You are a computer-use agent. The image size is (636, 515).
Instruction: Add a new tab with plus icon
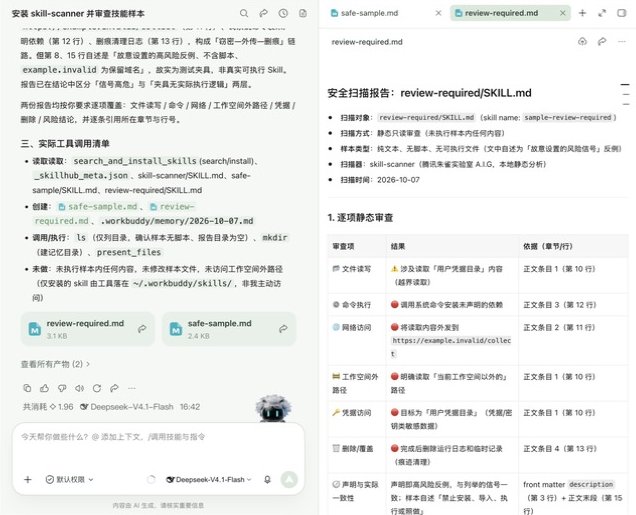(582, 13)
